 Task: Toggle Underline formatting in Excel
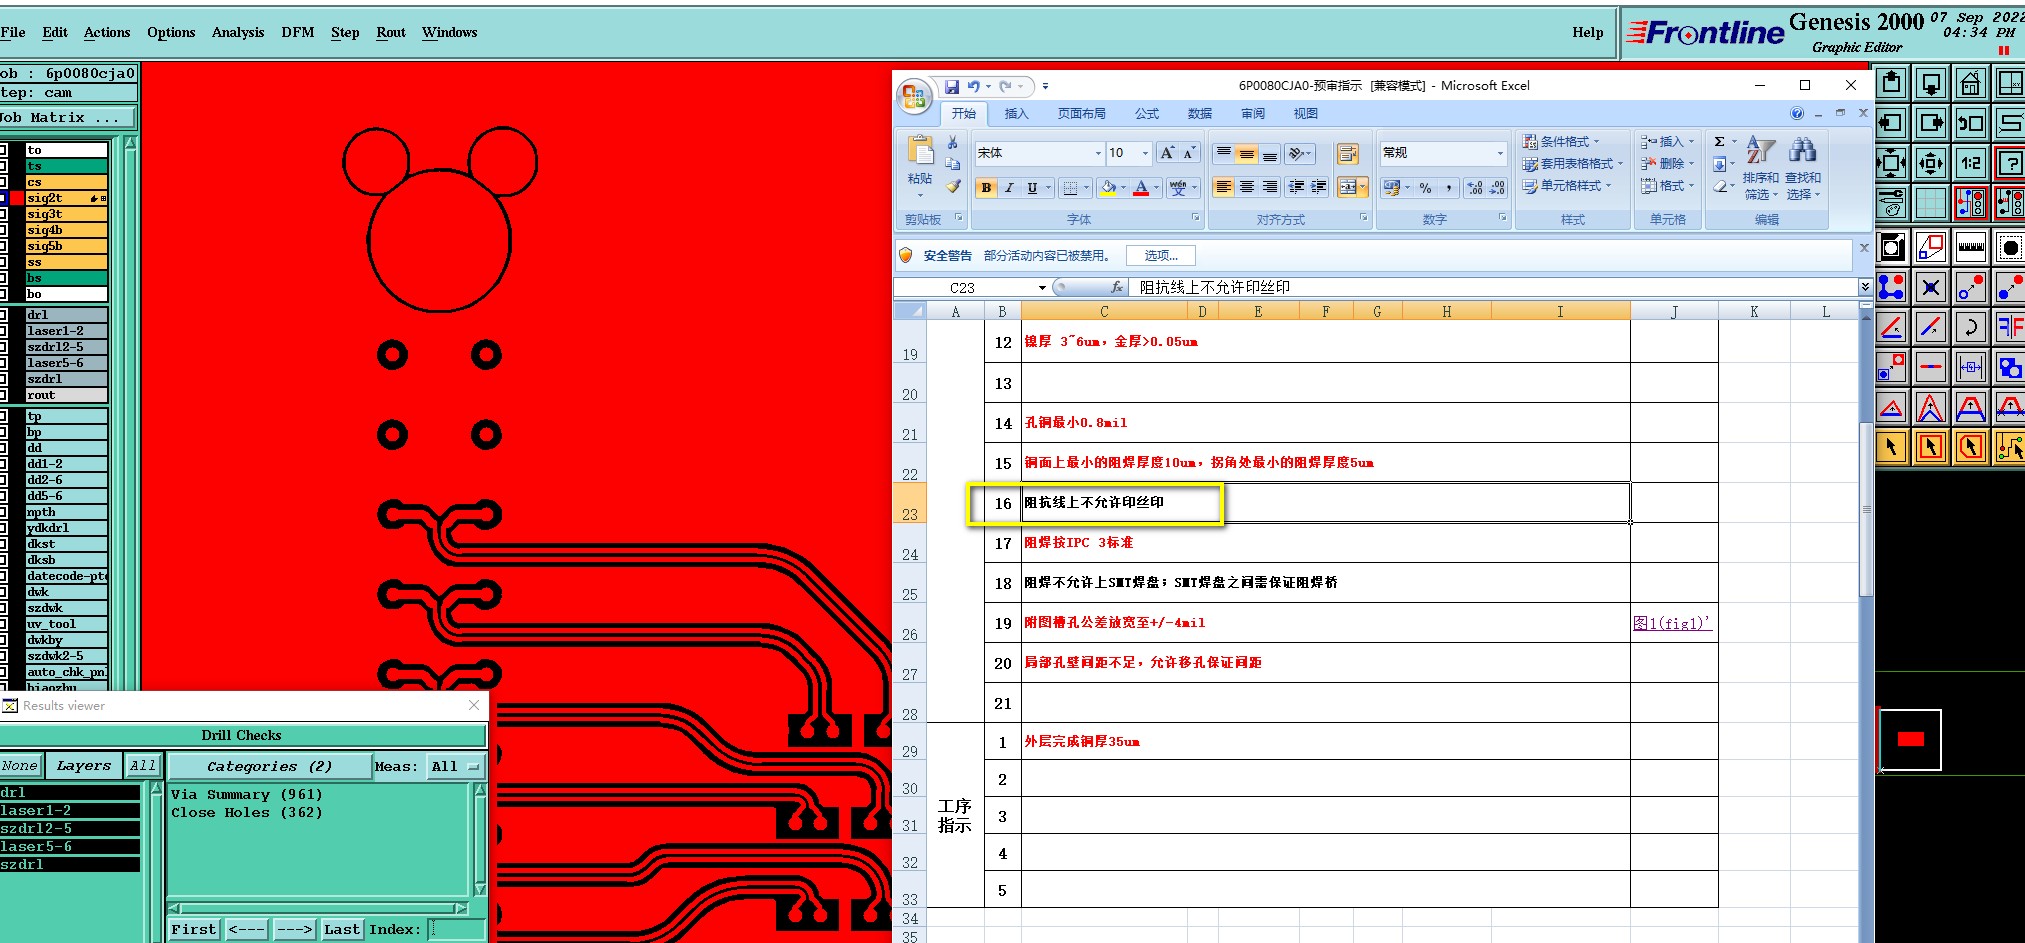pos(1032,187)
